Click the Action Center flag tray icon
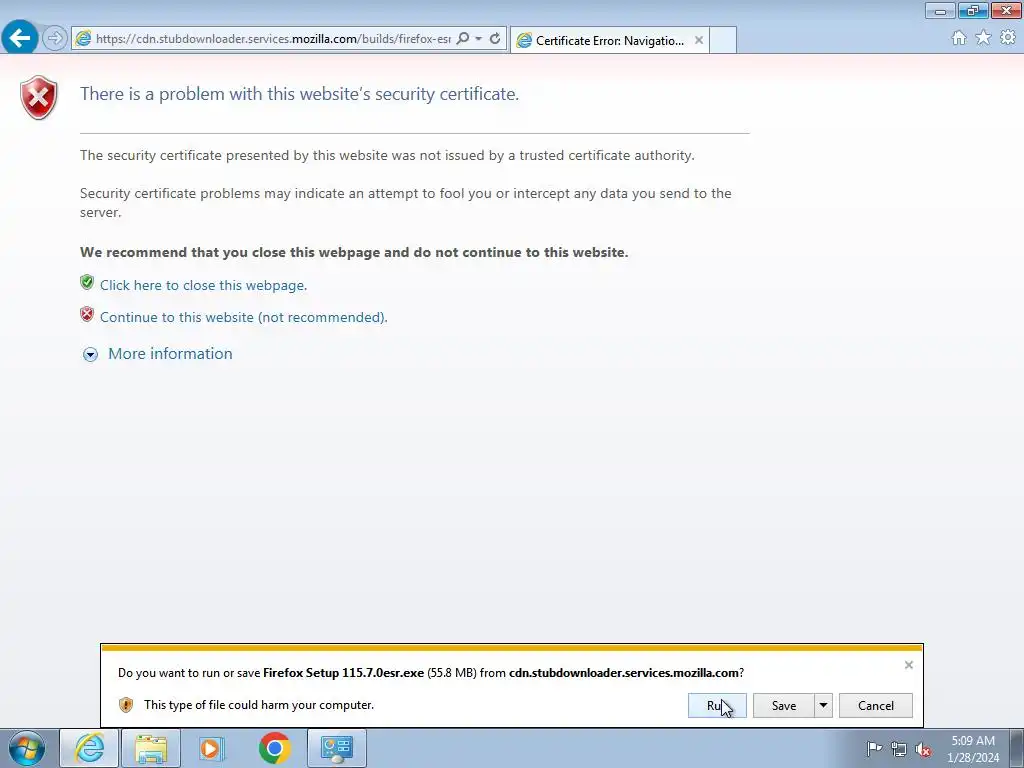1024x768 pixels. [874, 749]
